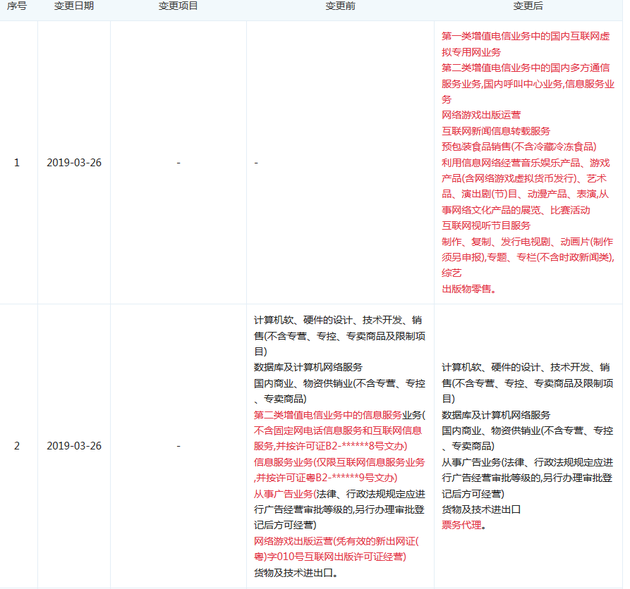
Task: Click the dash in row 1 变更前 cell
Action: click(x=257, y=163)
